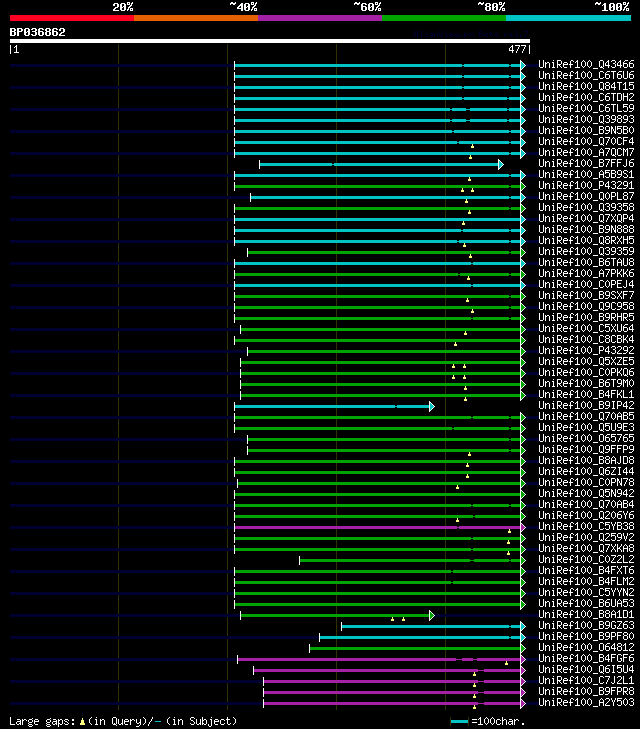Open hit UniRef100_O64812

(586, 649)
